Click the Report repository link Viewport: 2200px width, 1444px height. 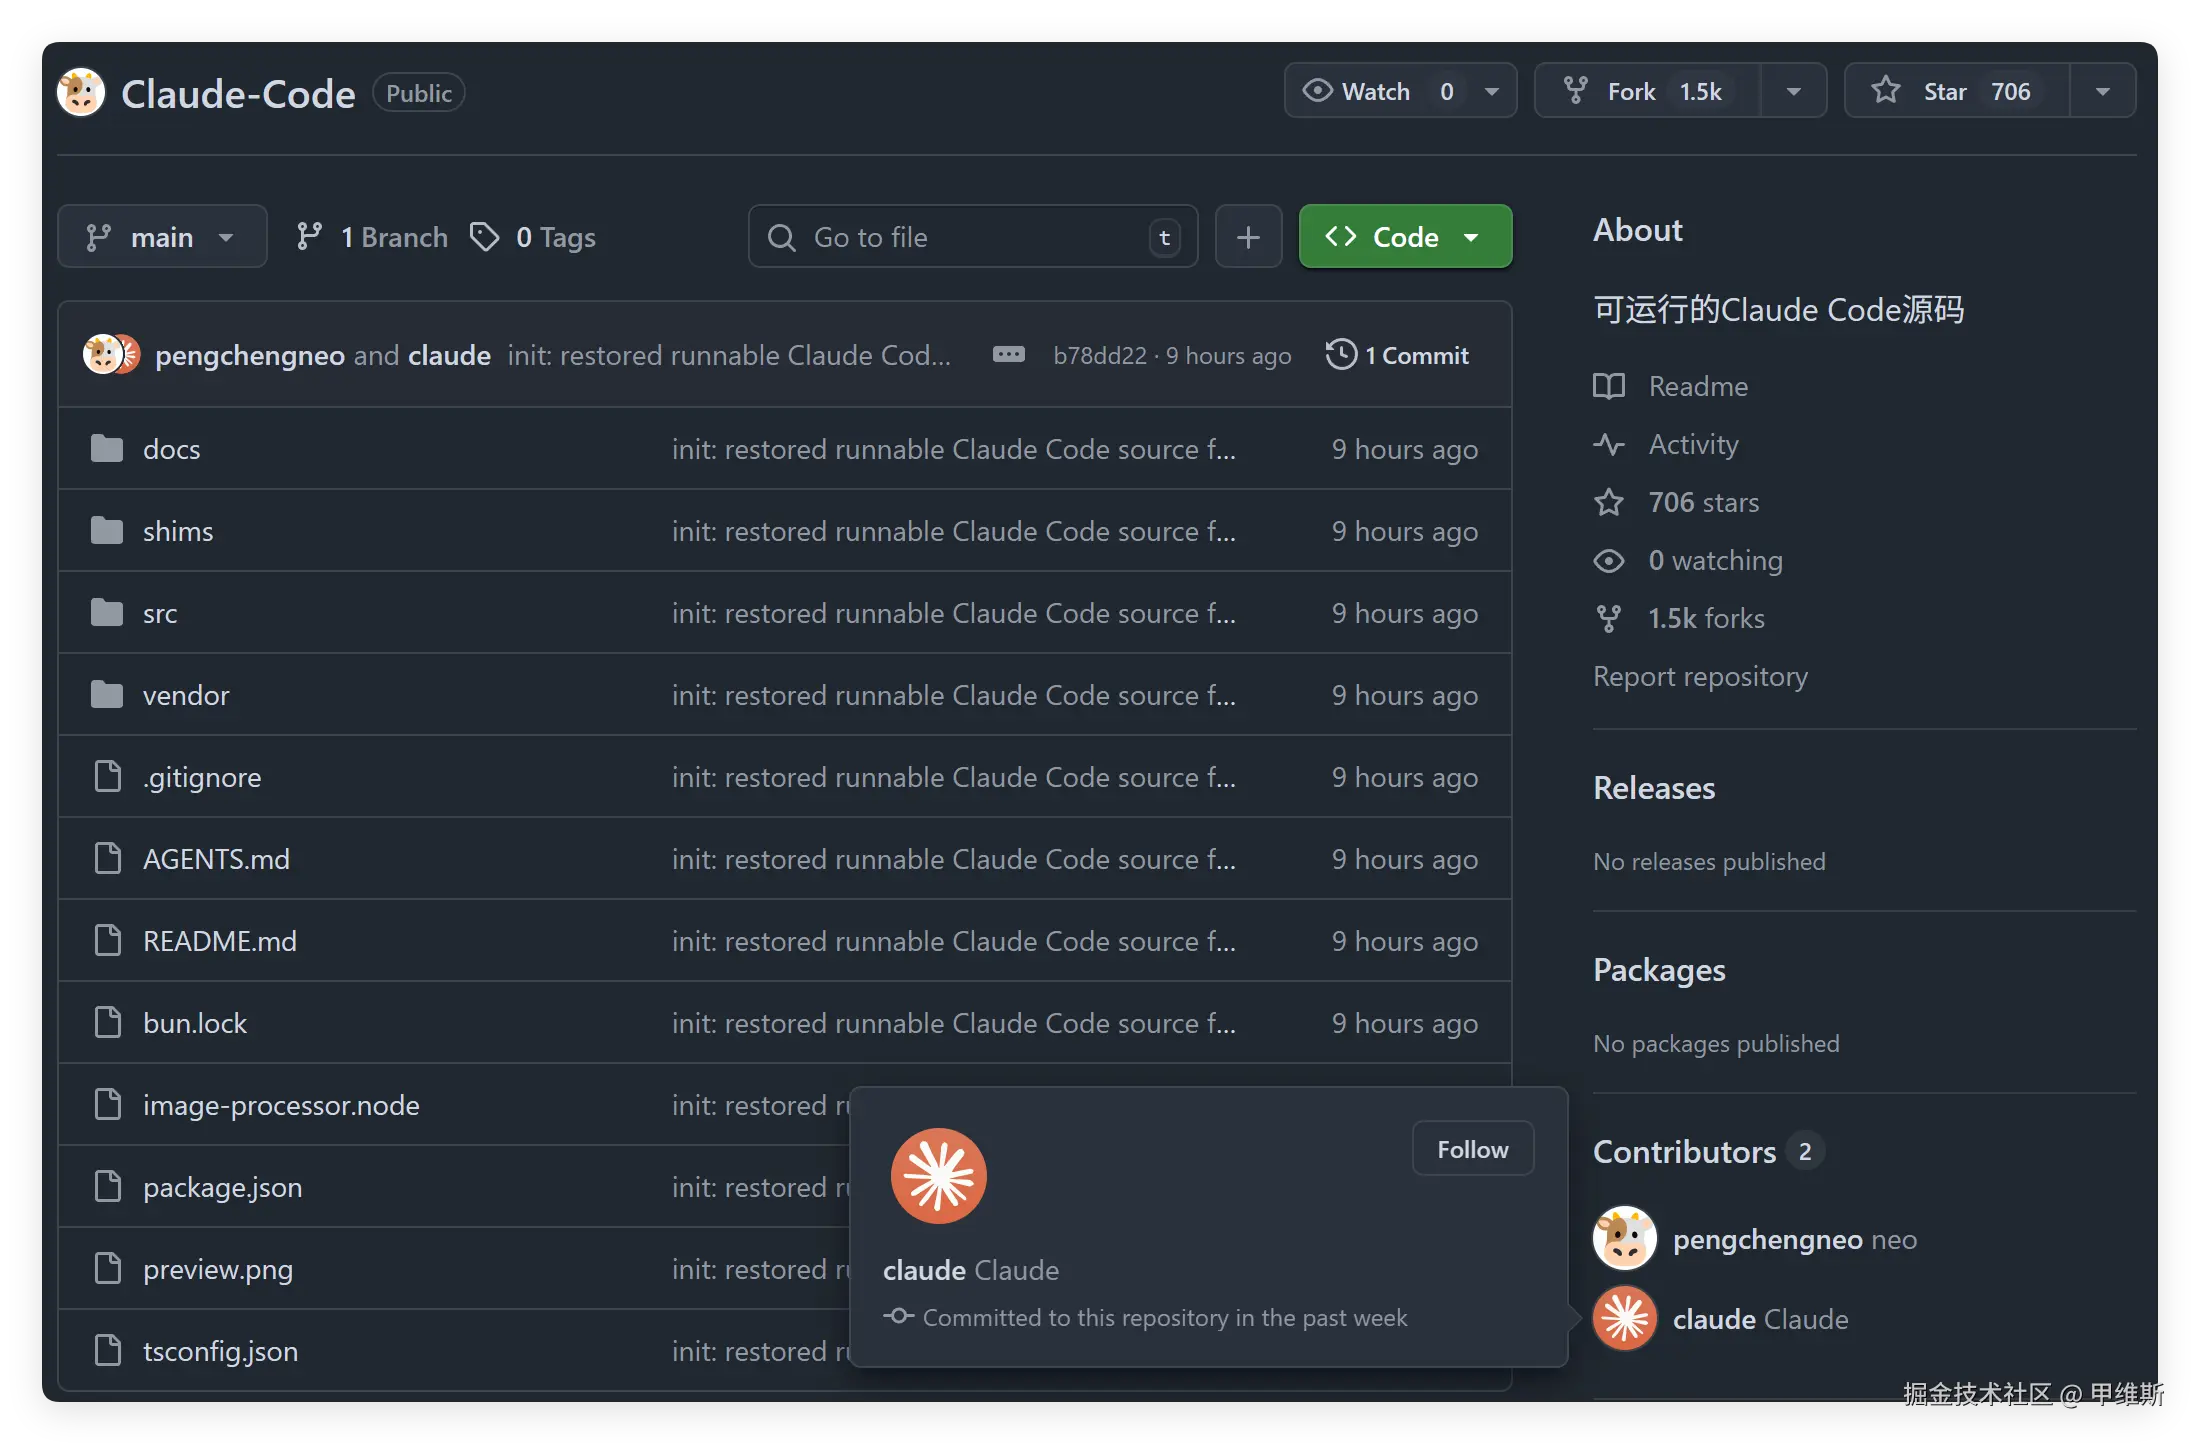pos(1700,676)
